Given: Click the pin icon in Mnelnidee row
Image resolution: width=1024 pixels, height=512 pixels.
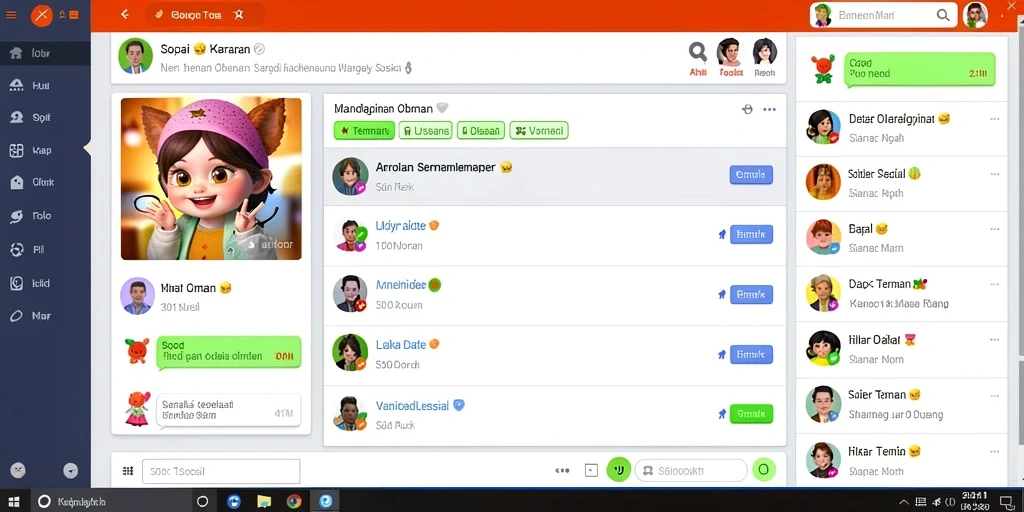Looking at the screenshot, I should coord(722,295).
